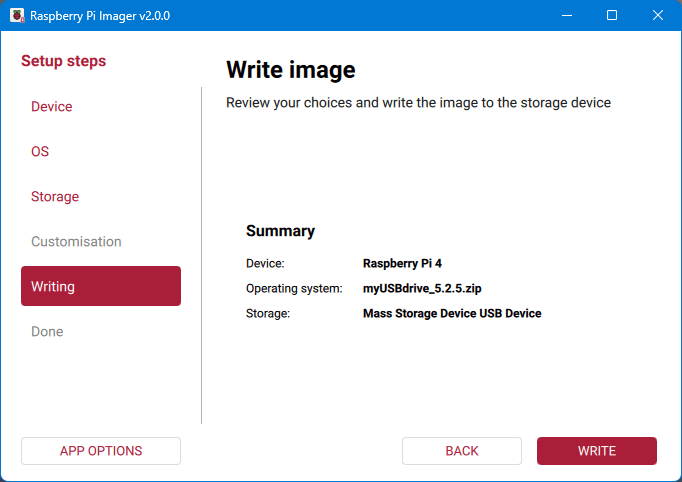
Task: Click the Raspberry Pi logo in title bar
Action: coord(16,16)
